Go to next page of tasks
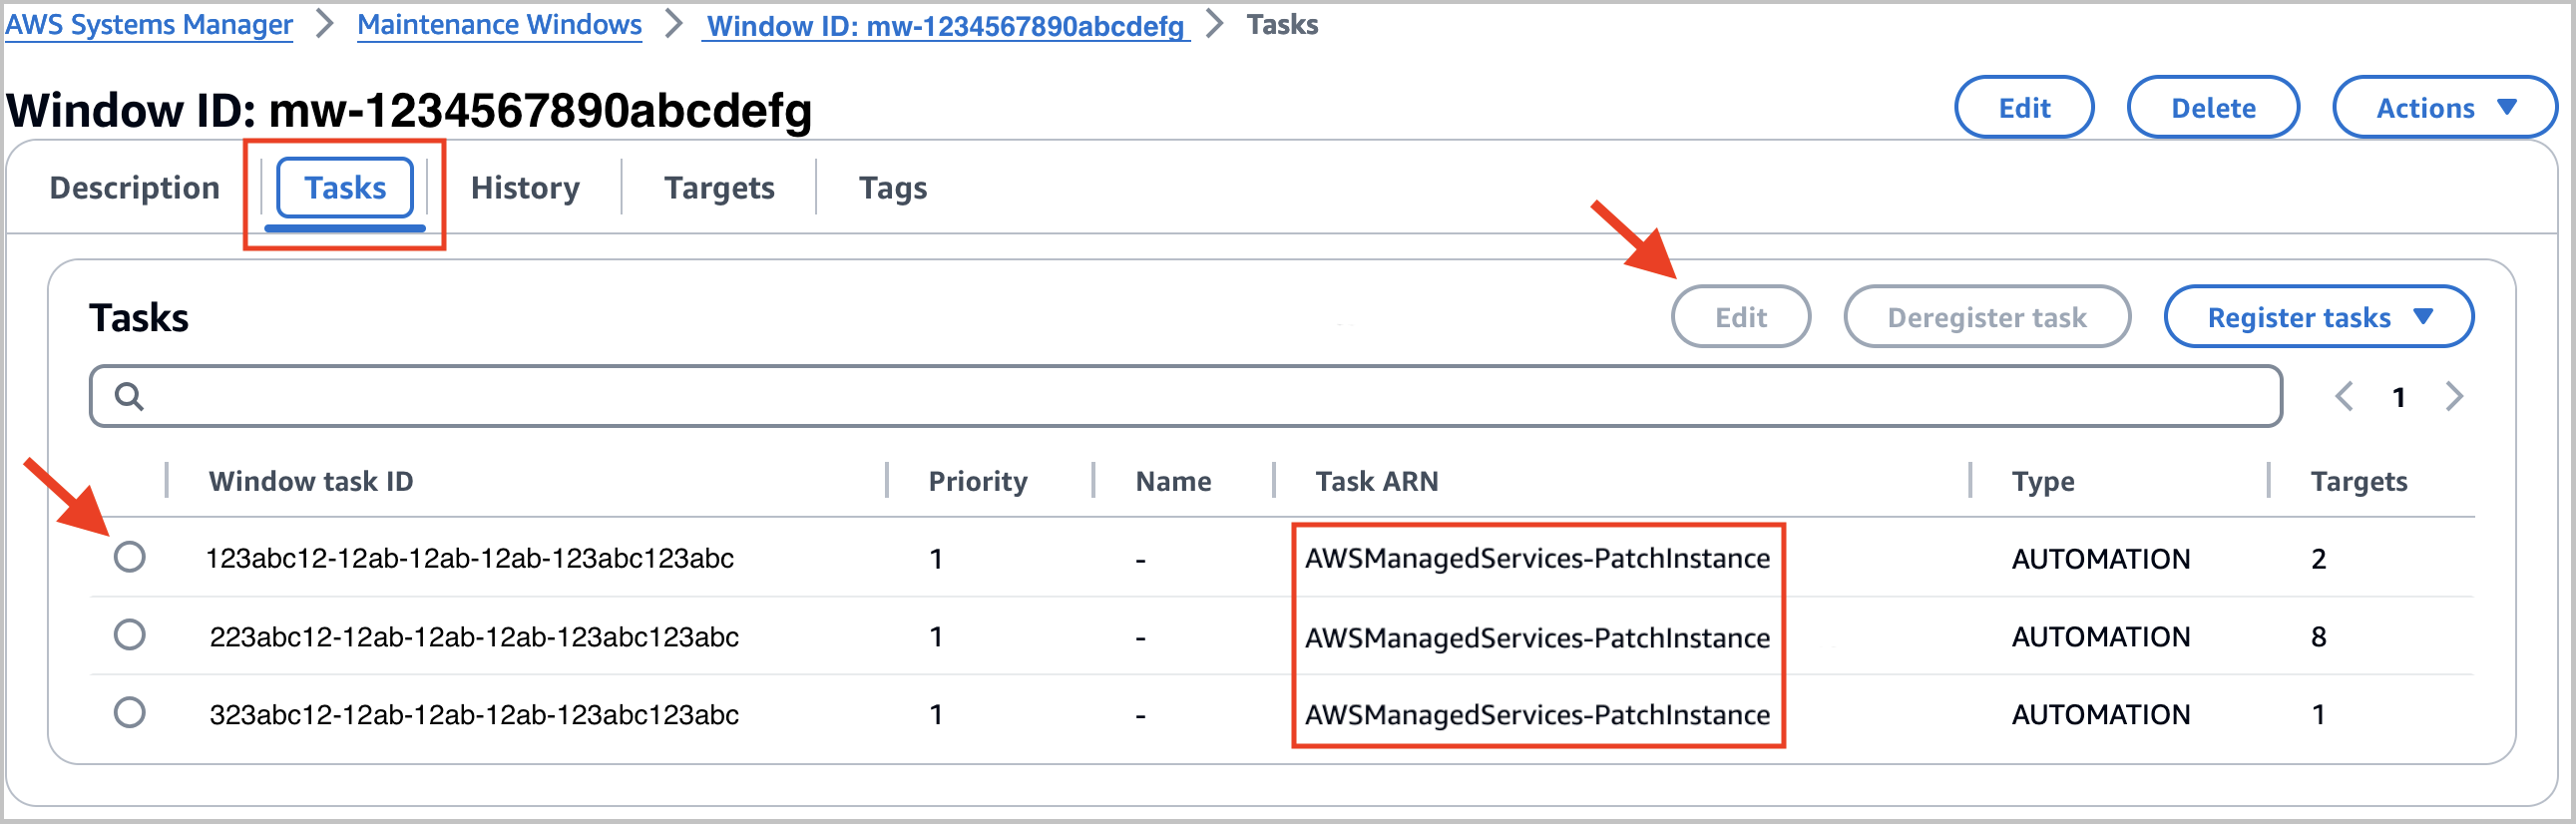This screenshot has width=2576, height=824. point(2453,397)
